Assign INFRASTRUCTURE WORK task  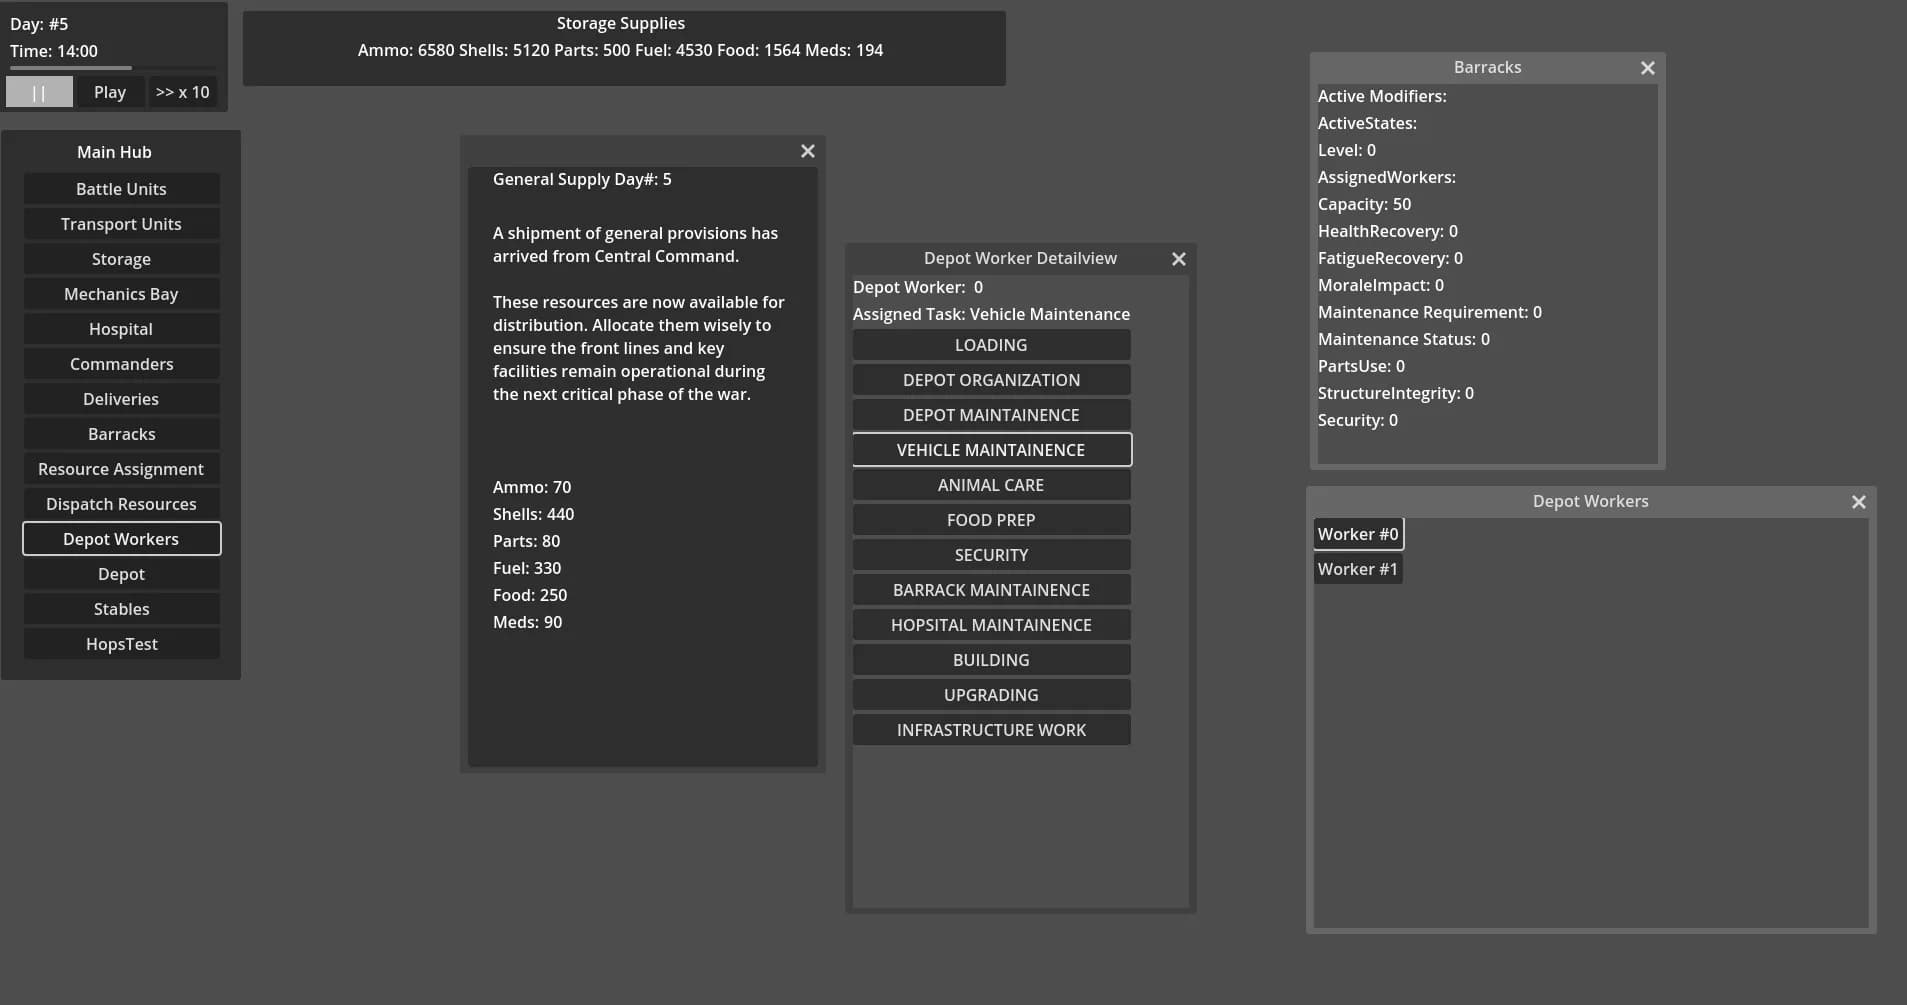pos(991,730)
